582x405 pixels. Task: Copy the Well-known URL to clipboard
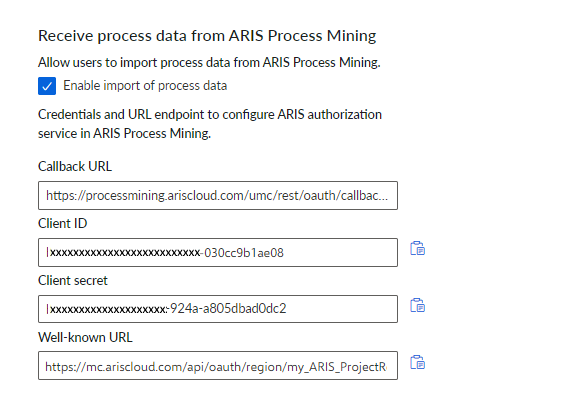click(x=418, y=362)
